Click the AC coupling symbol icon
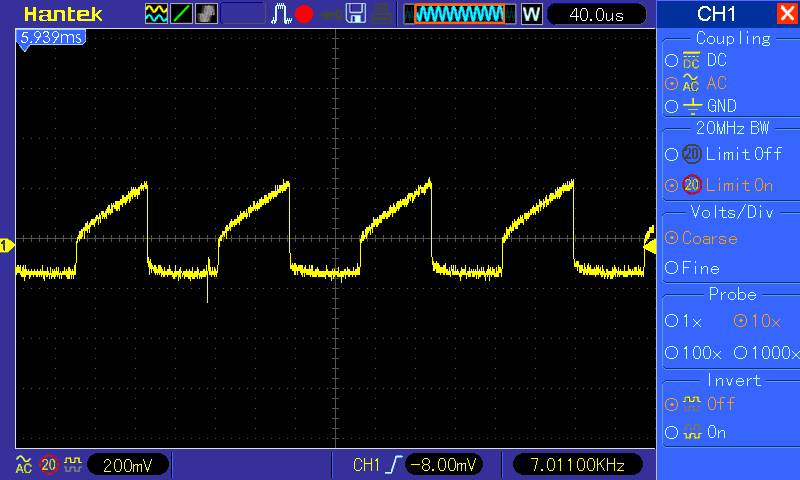The height and width of the screenshot is (480, 800). [691, 83]
